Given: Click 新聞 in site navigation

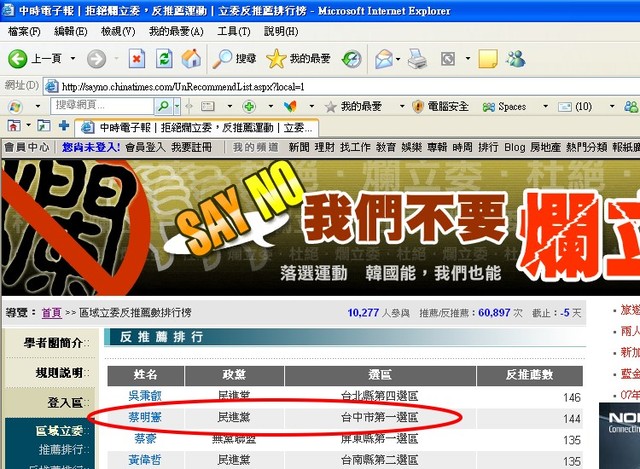Looking at the screenshot, I should pyautogui.click(x=299, y=147).
